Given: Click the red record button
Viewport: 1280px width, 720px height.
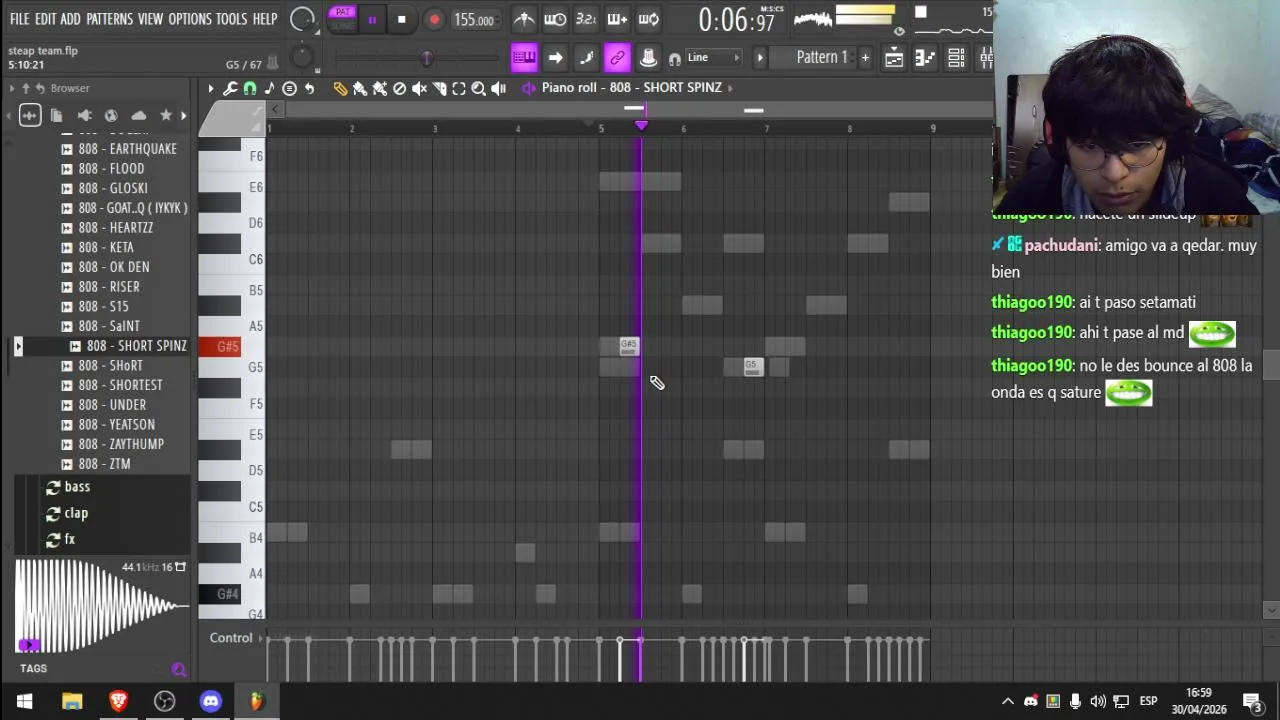Looking at the screenshot, I should 434,19.
